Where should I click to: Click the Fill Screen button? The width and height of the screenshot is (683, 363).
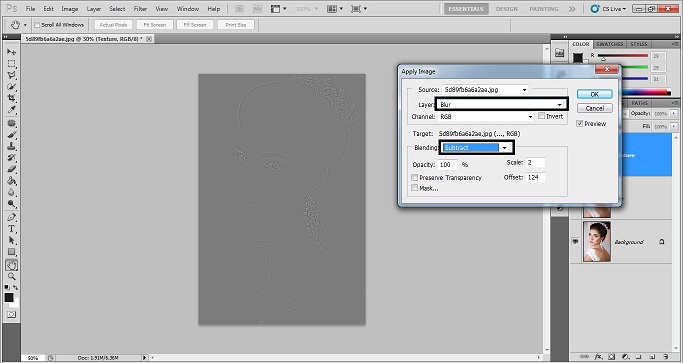click(195, 25)
